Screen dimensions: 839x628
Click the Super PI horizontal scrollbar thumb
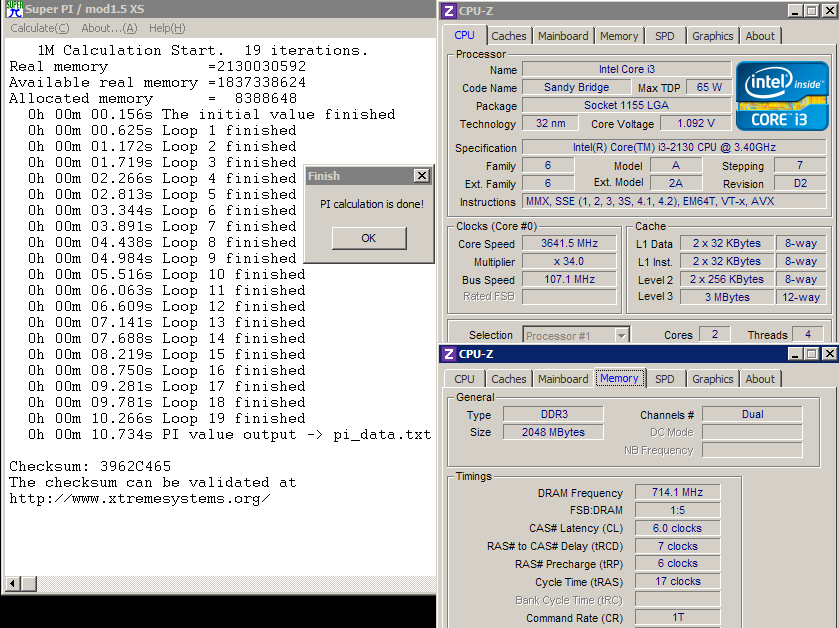pos(29,583)
